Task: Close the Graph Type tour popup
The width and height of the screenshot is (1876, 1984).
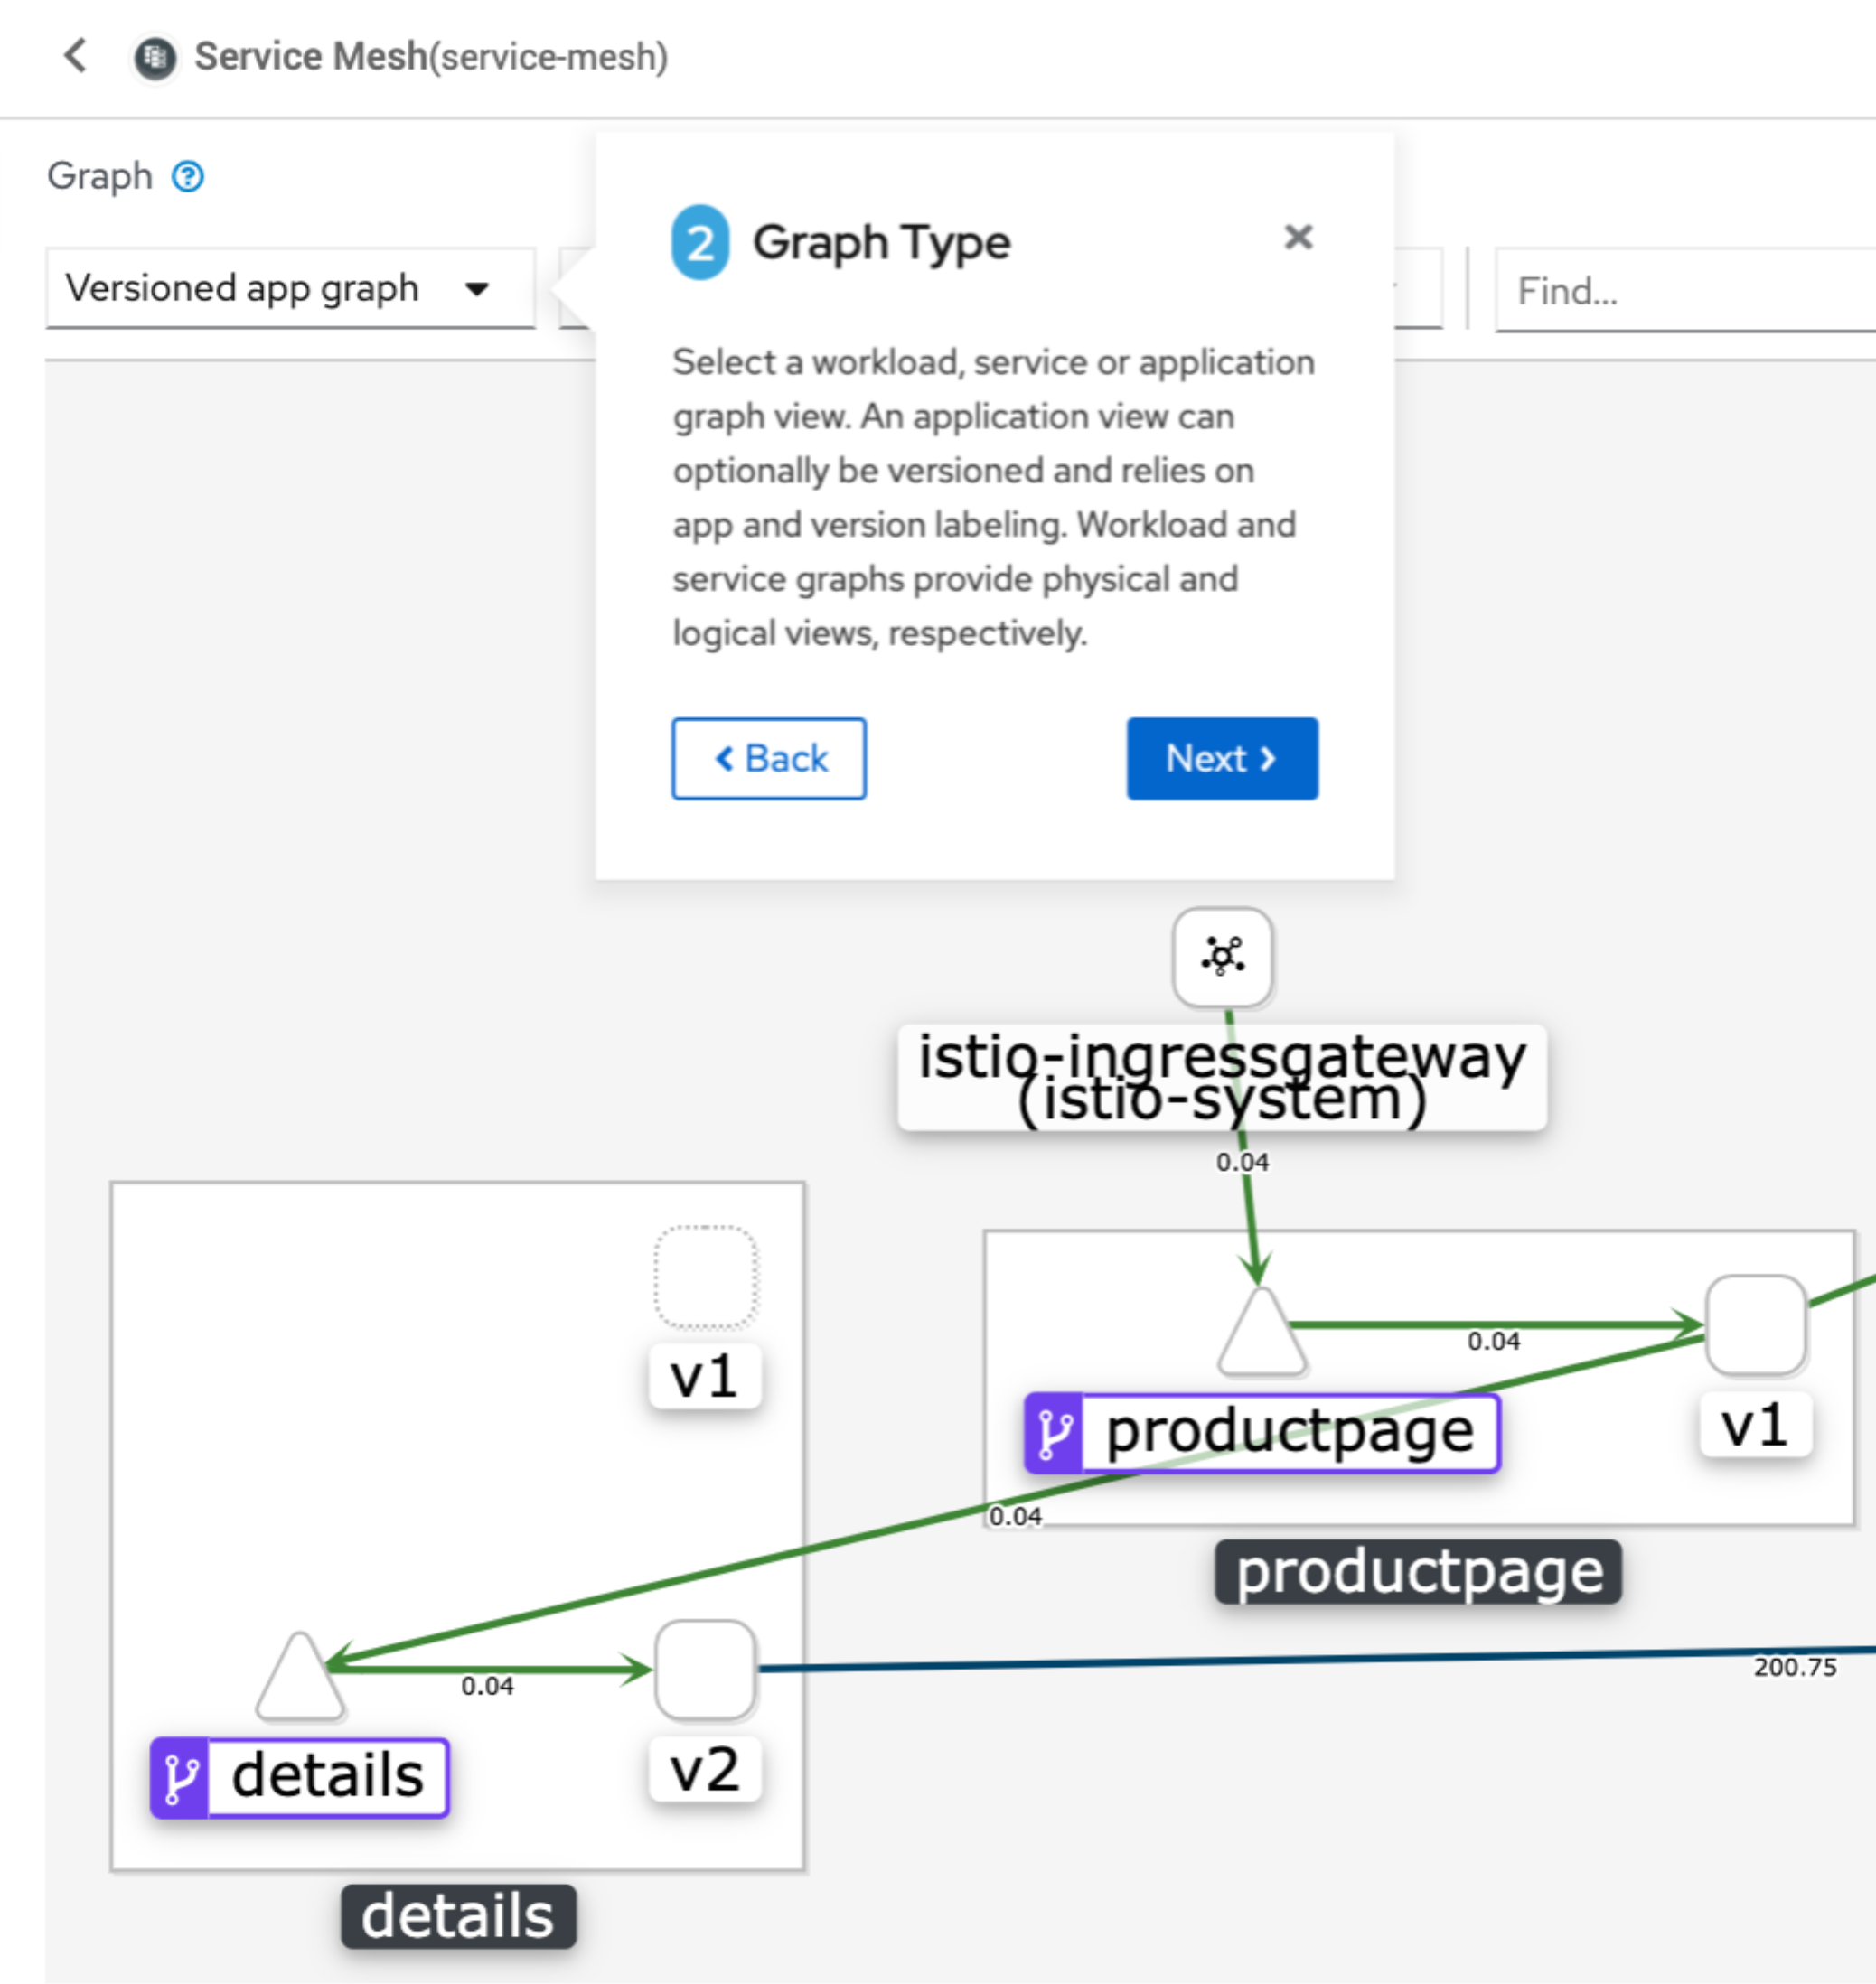Action: [x=1297, y=237]
